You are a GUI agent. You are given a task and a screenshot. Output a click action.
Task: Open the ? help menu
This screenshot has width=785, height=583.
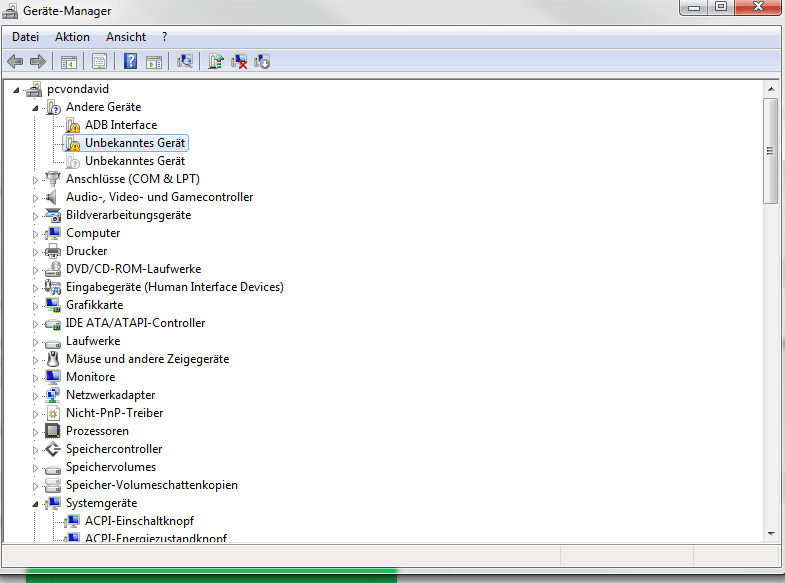(x=165, y=37)
